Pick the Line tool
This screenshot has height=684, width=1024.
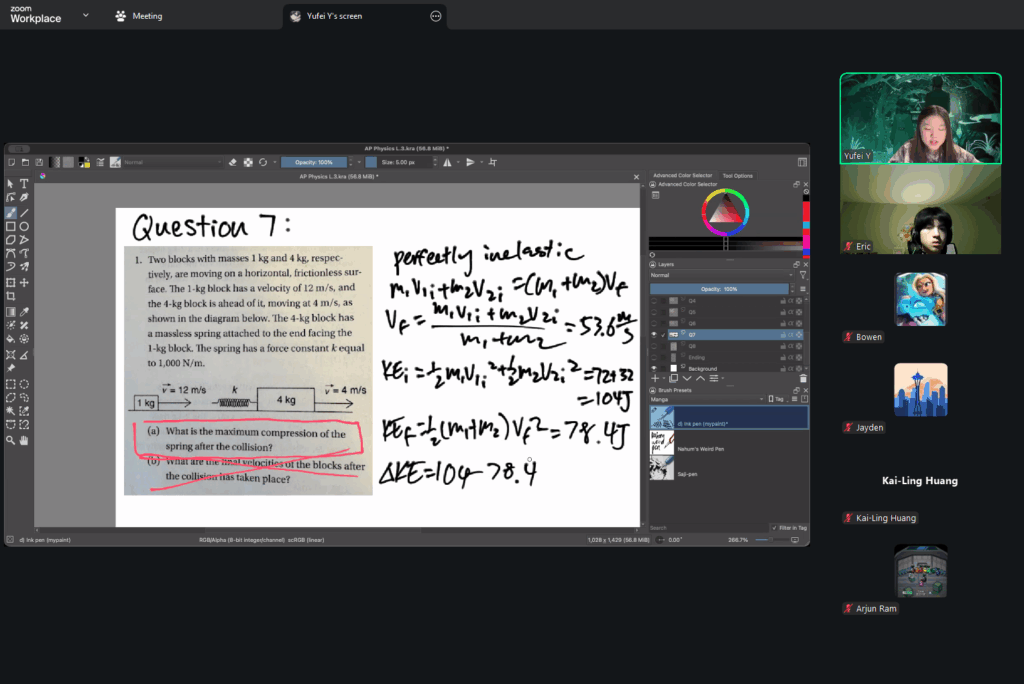click(x=24, y=213)
